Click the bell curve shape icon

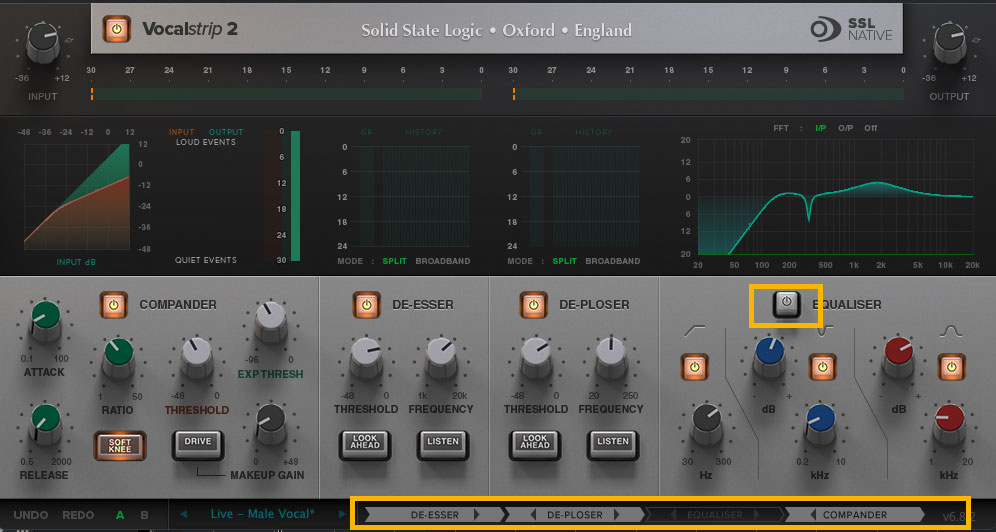click(x=951, y=331)
